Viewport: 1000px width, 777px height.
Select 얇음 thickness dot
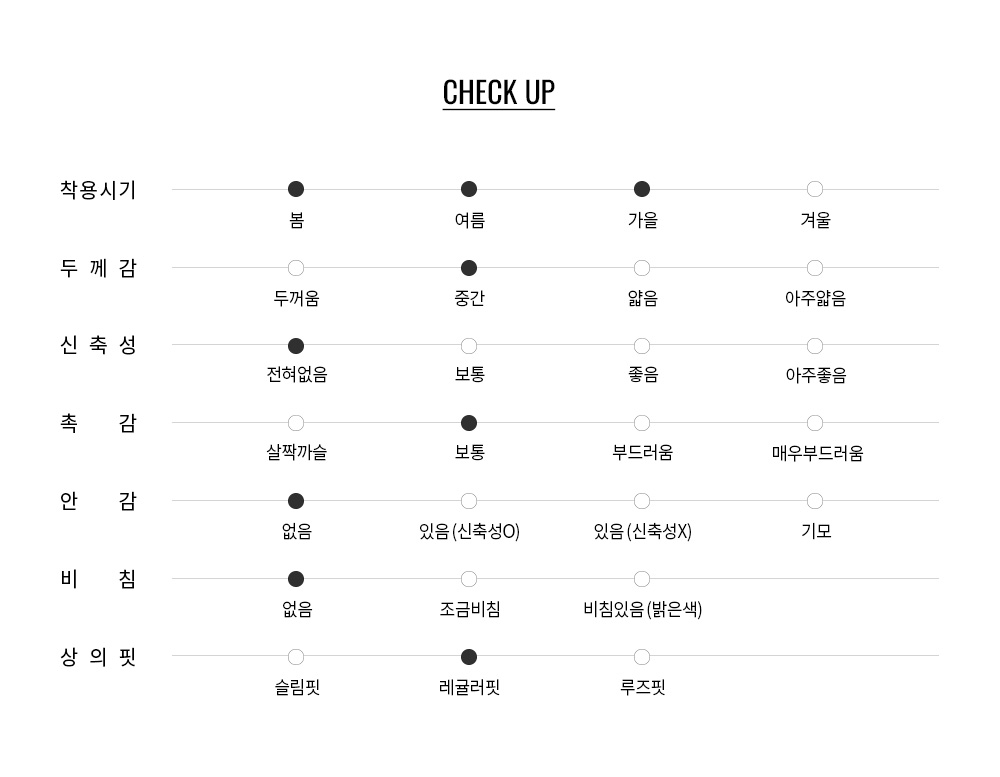642,268
